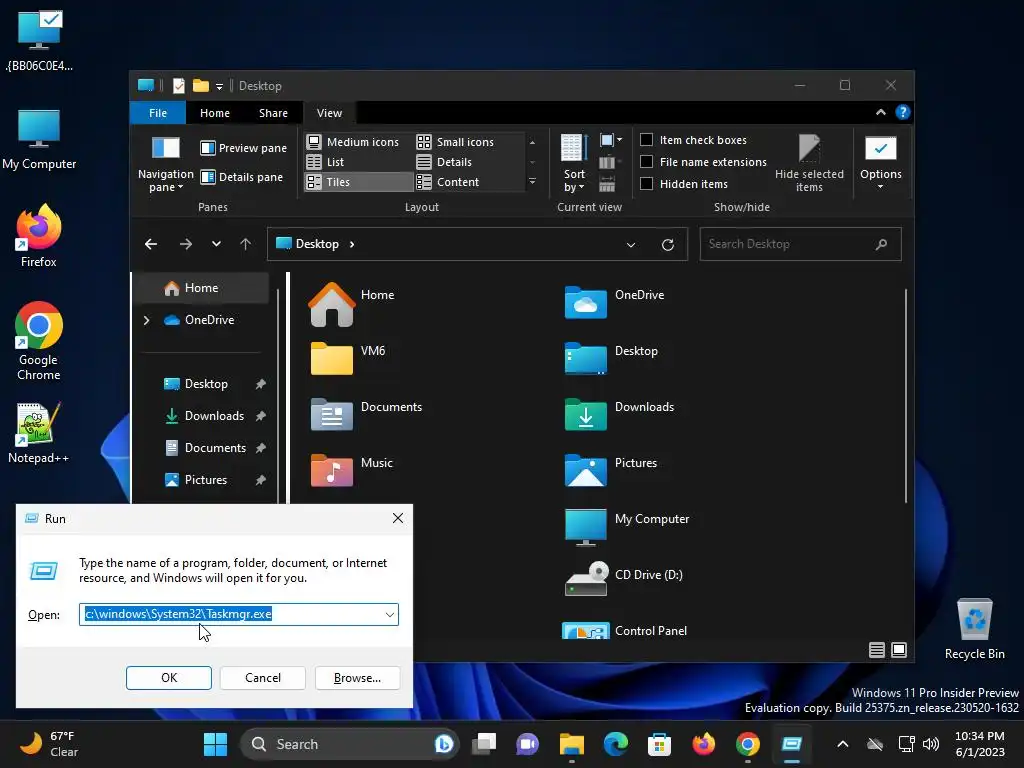1024x768 pixels.
Task: Go up one level arrow
Action: (246, 244)
